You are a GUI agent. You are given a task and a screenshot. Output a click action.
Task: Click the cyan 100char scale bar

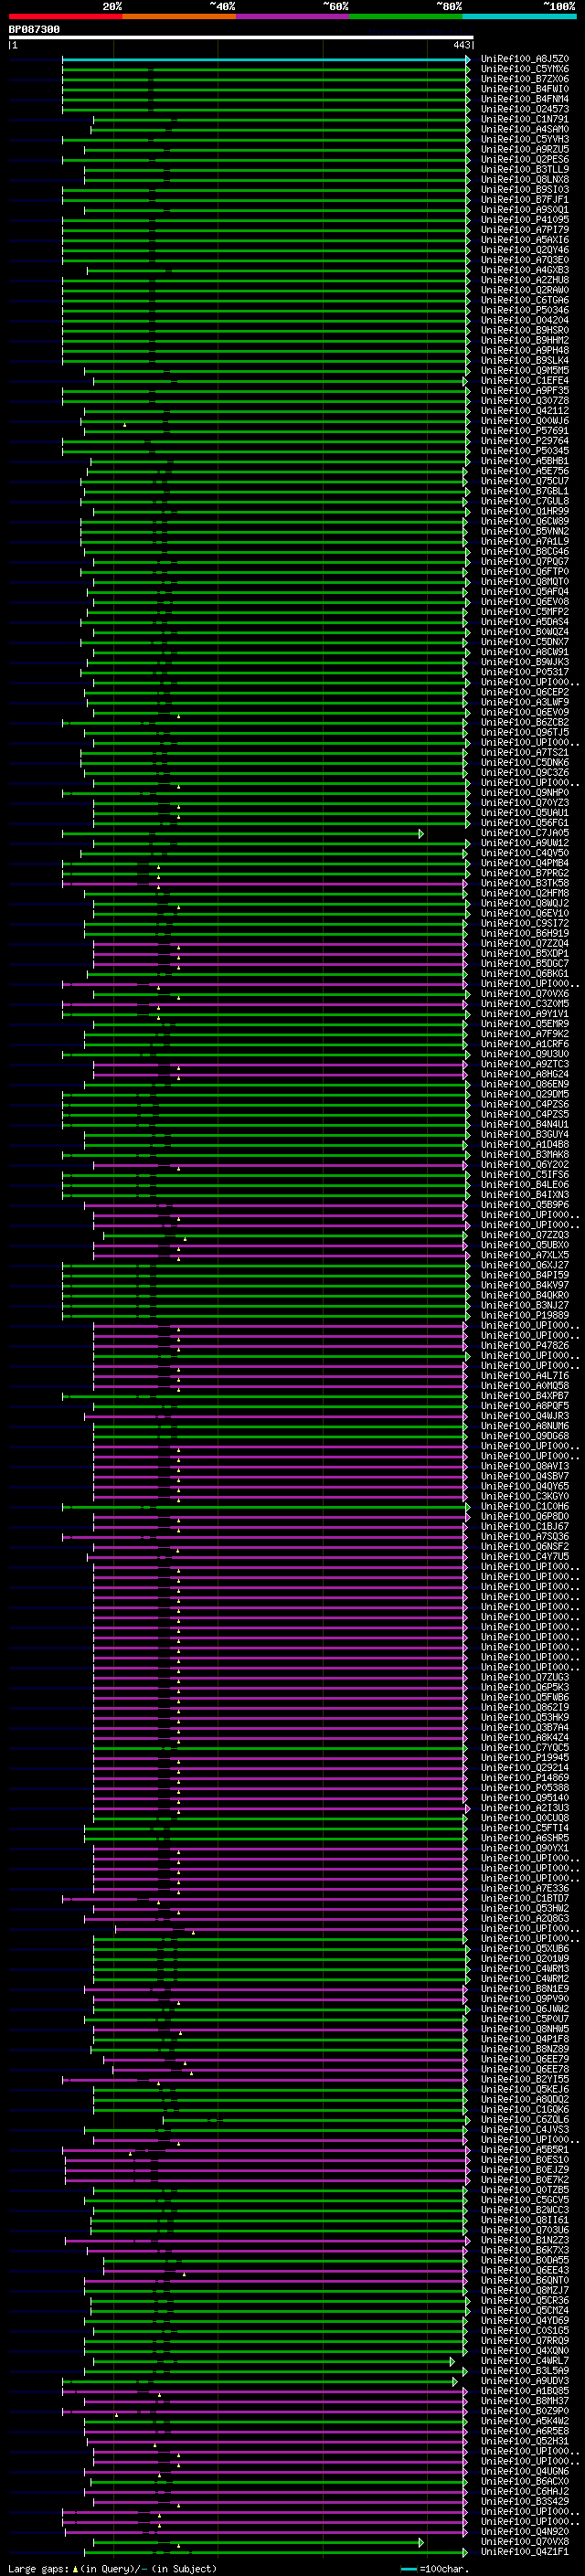tap(409, 2568)
